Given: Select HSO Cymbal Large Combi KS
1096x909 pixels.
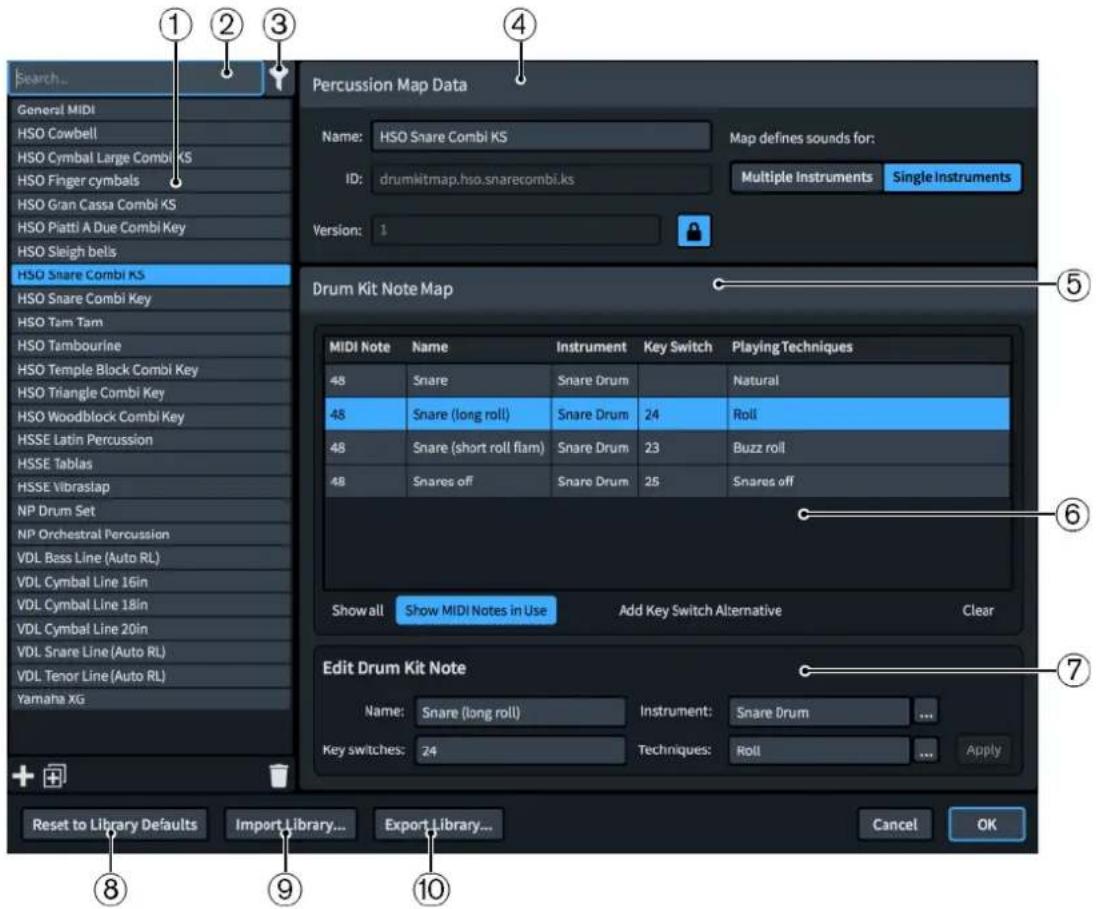Looking at the screenshot, I should 150,157.
